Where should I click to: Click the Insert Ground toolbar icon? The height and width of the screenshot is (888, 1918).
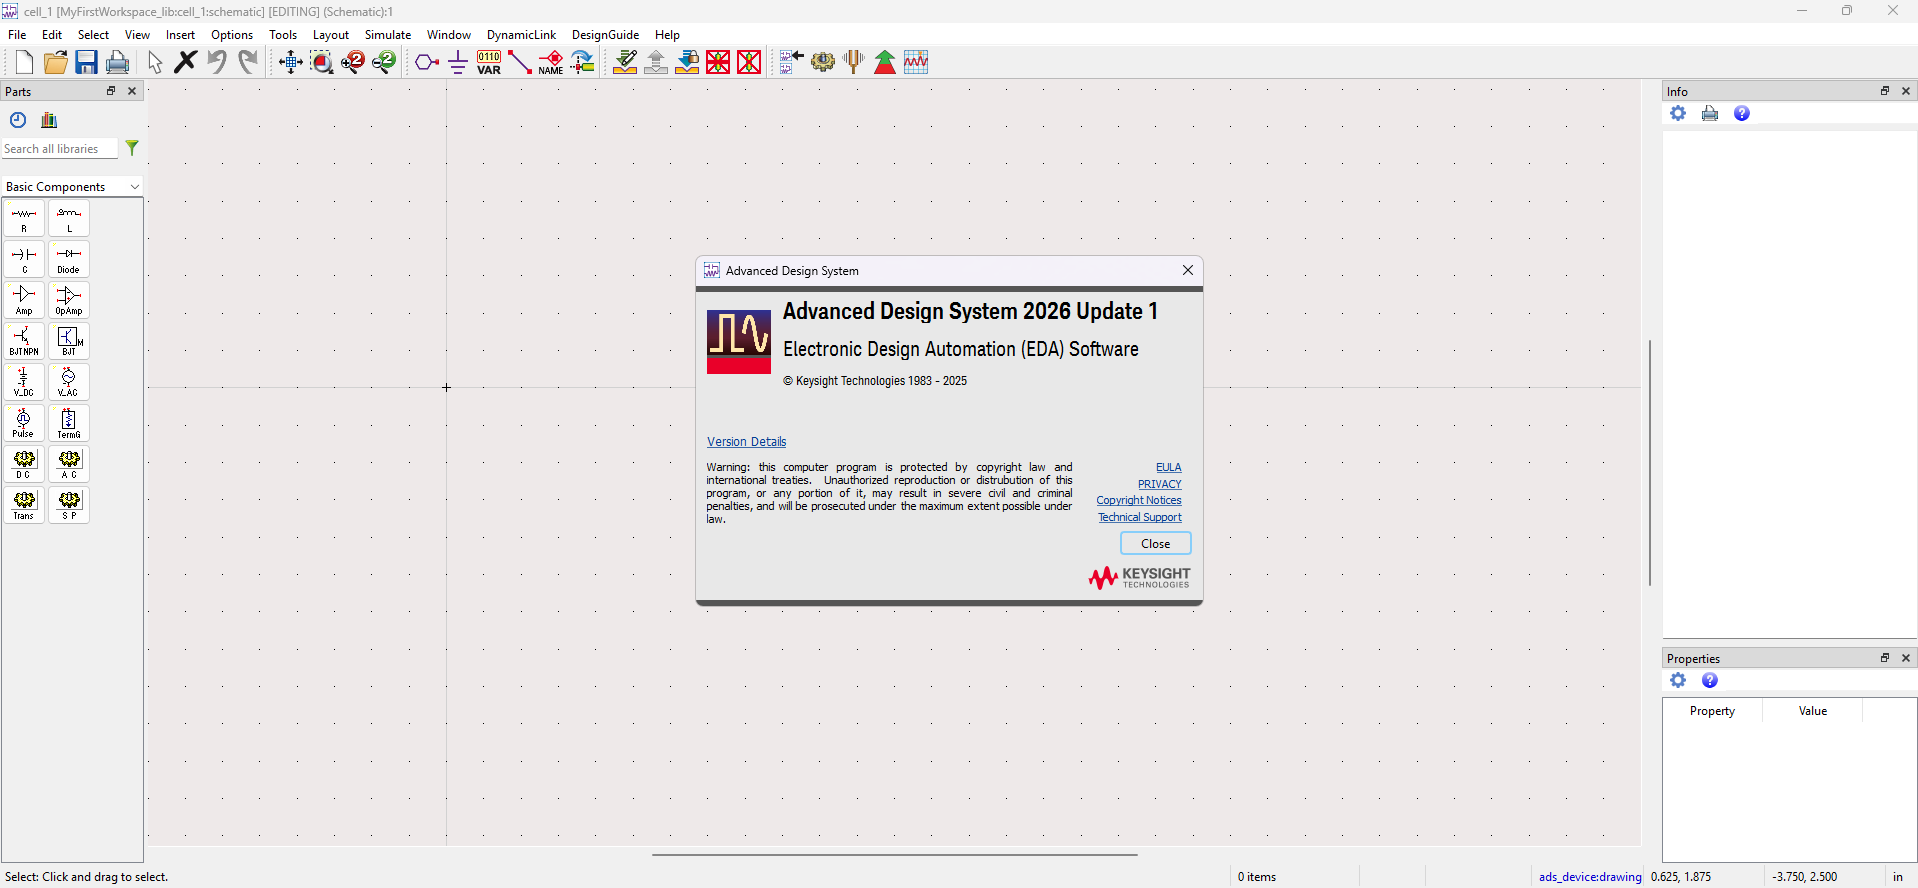pos(458,62)
